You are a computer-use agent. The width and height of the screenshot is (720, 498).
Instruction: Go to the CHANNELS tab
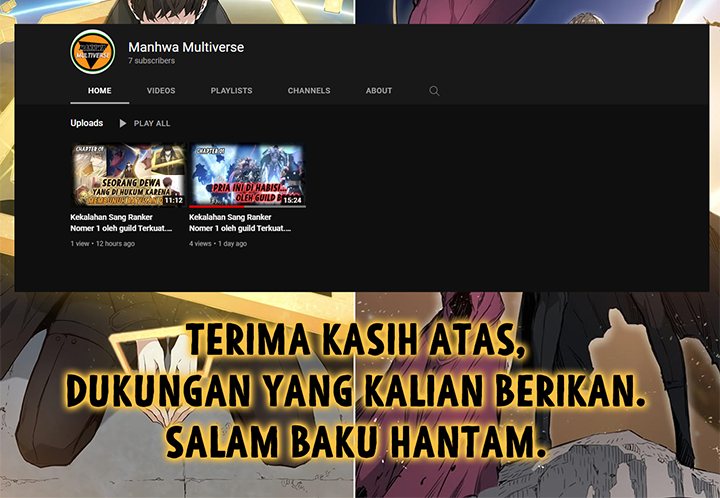tap(309, 91)
